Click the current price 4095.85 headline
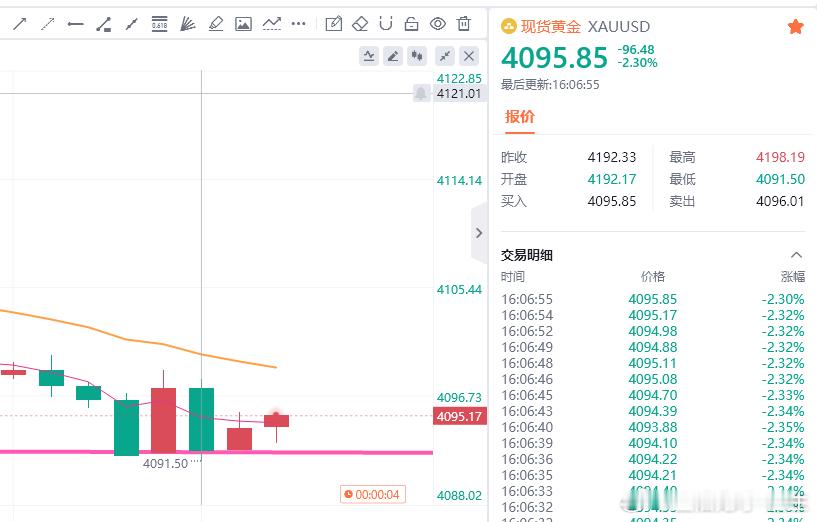 click(554, 57)
